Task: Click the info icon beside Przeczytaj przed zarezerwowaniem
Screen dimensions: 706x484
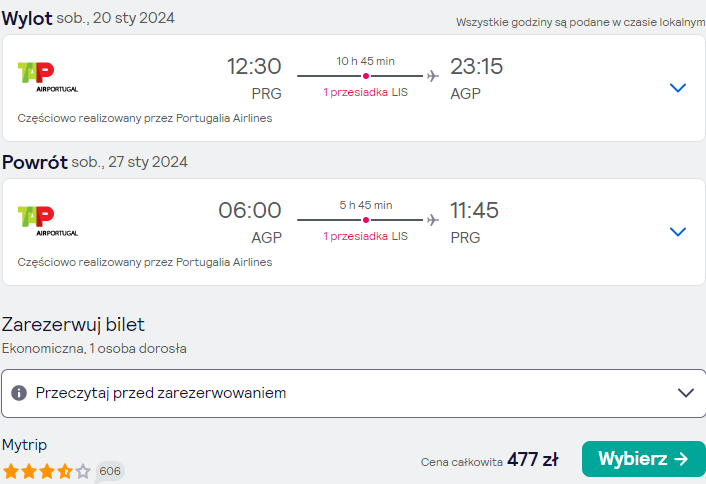Action: (19, 393)
